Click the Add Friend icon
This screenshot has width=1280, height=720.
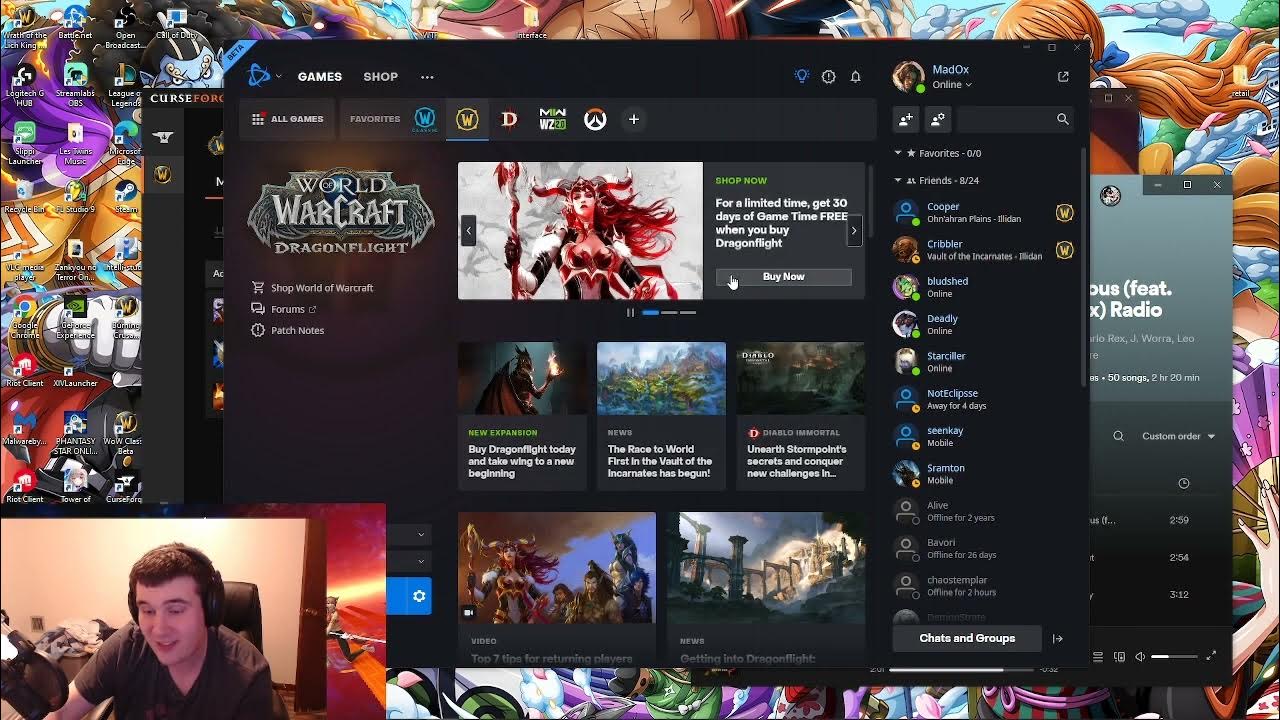905,119
